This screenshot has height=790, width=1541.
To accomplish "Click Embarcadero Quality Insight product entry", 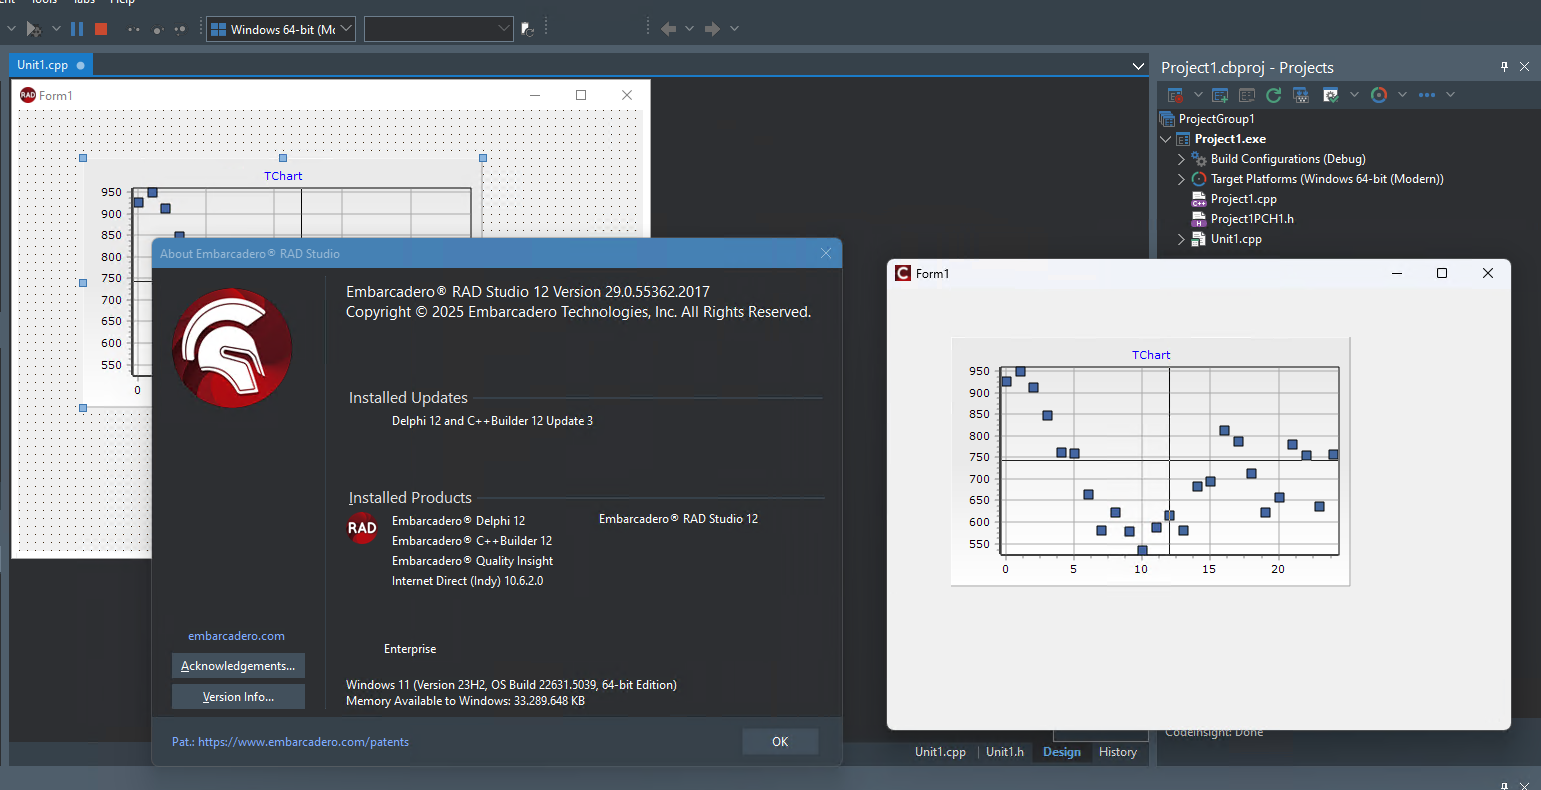I will click(x=472, y=561).
